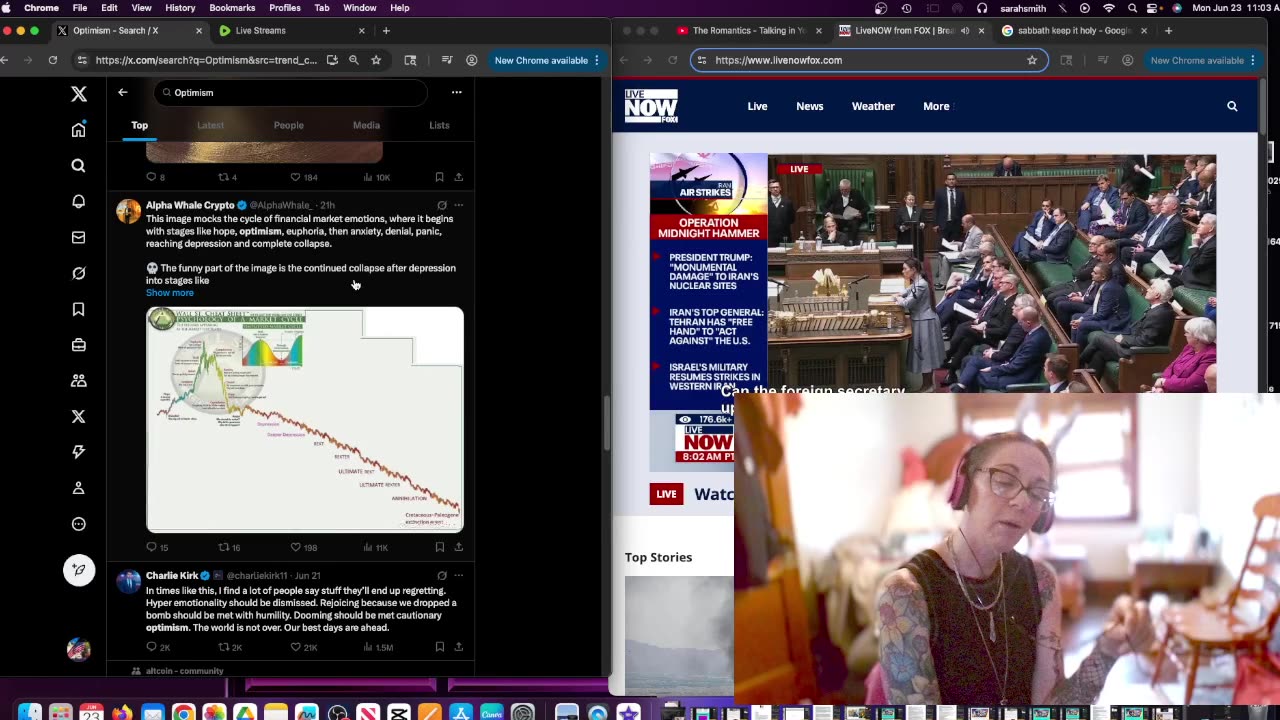
Task: Open Chrome History menu in menu bar
Action: tap(180, 8)
